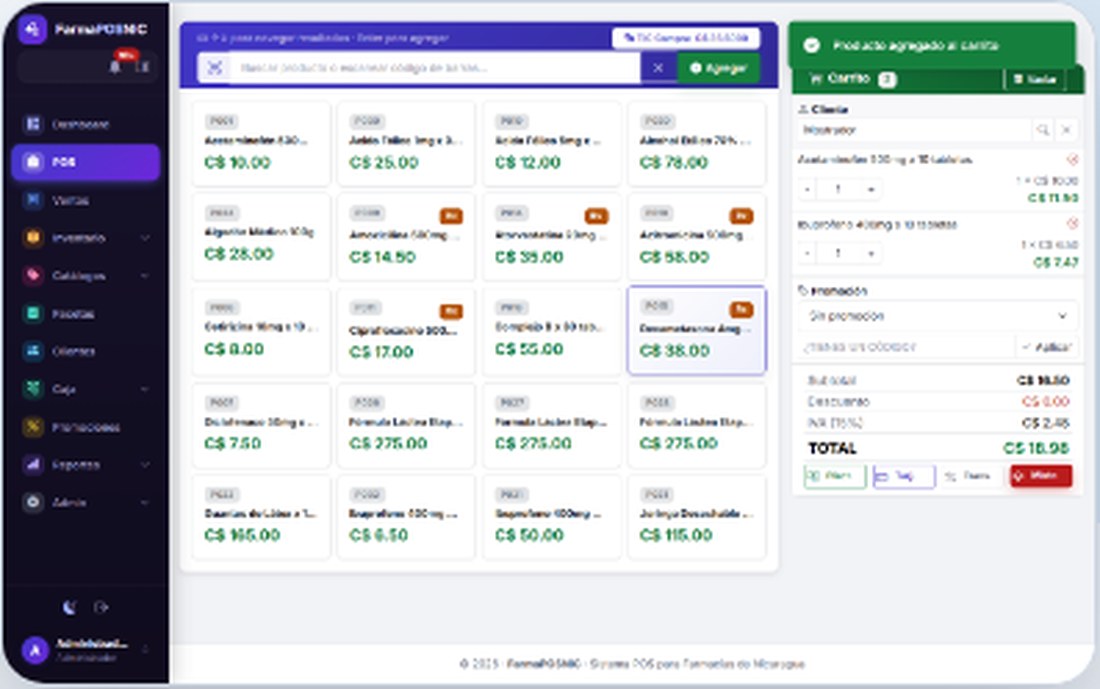Remove Ibuprofeno from the cart
The width and height of the screenshot is (1100, 689).
[1071, 224]
